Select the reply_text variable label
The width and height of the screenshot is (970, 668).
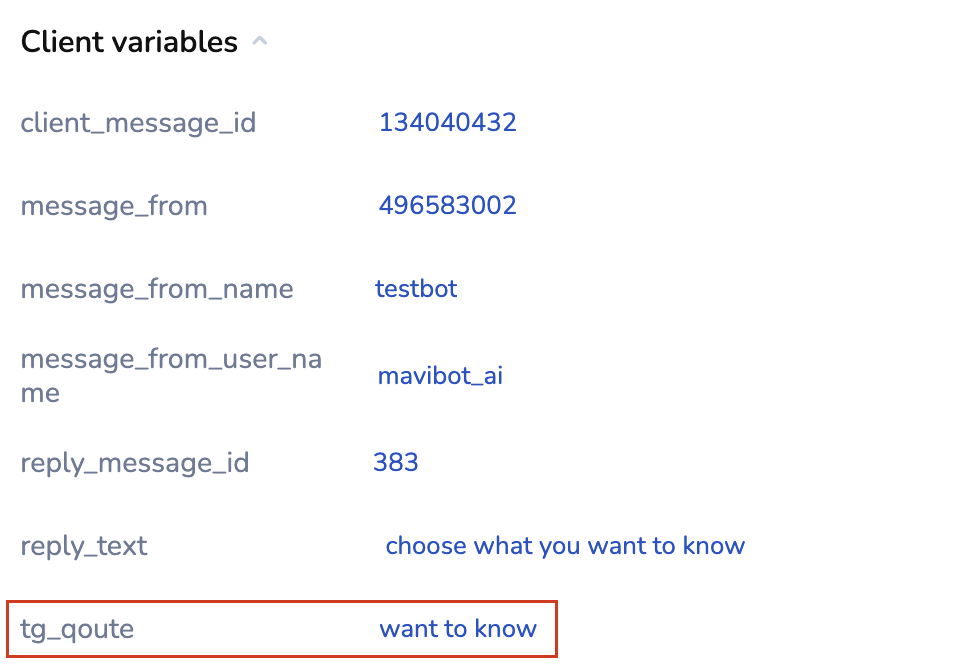click(x=84, y=546)
